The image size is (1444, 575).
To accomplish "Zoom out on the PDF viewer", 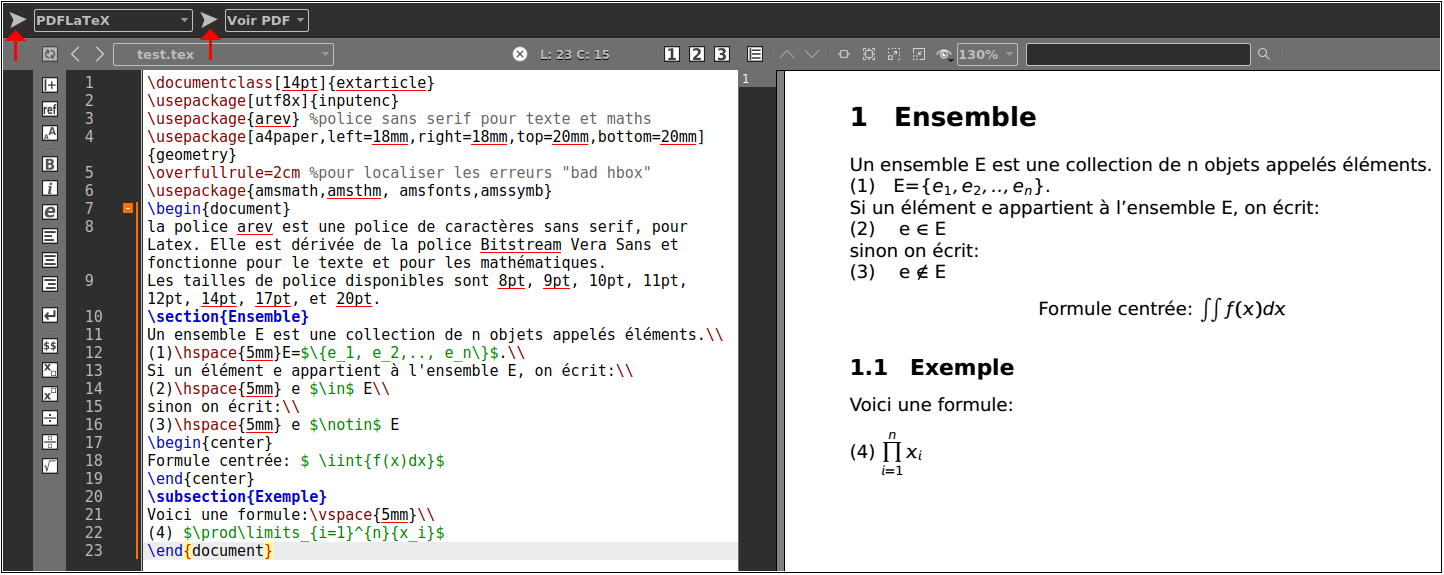I will 919,54.
